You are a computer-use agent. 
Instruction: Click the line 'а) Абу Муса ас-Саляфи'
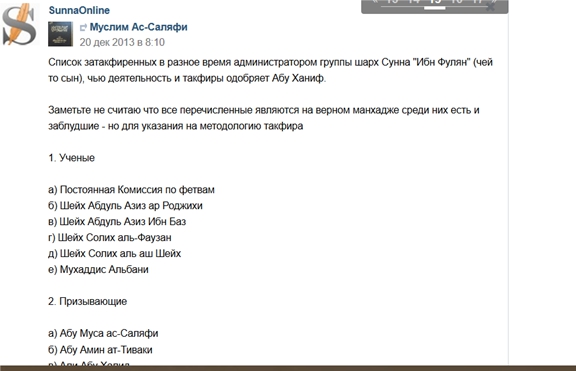coord(103,334)
